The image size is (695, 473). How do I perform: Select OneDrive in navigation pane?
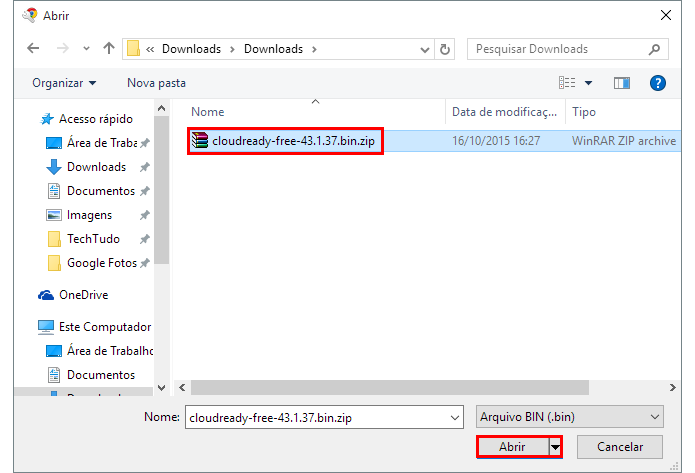pyautogui.click(x=84, y=295)
